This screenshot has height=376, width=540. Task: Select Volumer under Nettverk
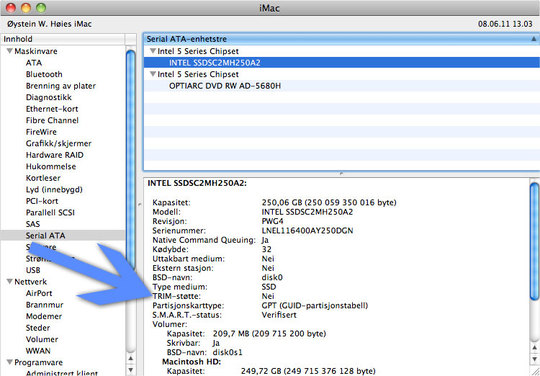click(42, 340)
